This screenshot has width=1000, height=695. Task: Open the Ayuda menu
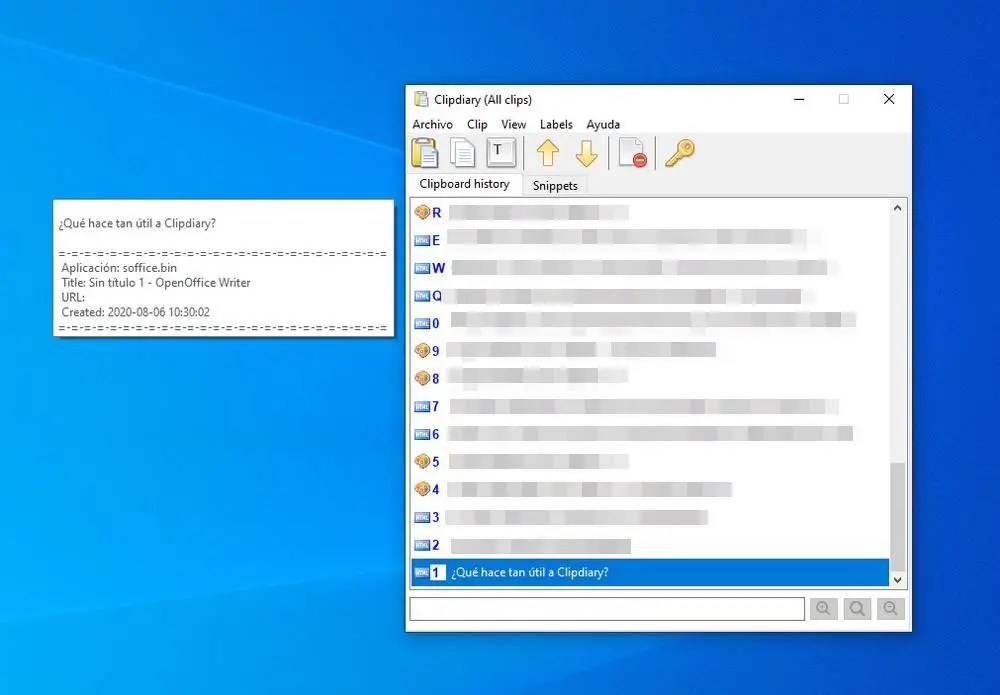(x=603, y=124)
